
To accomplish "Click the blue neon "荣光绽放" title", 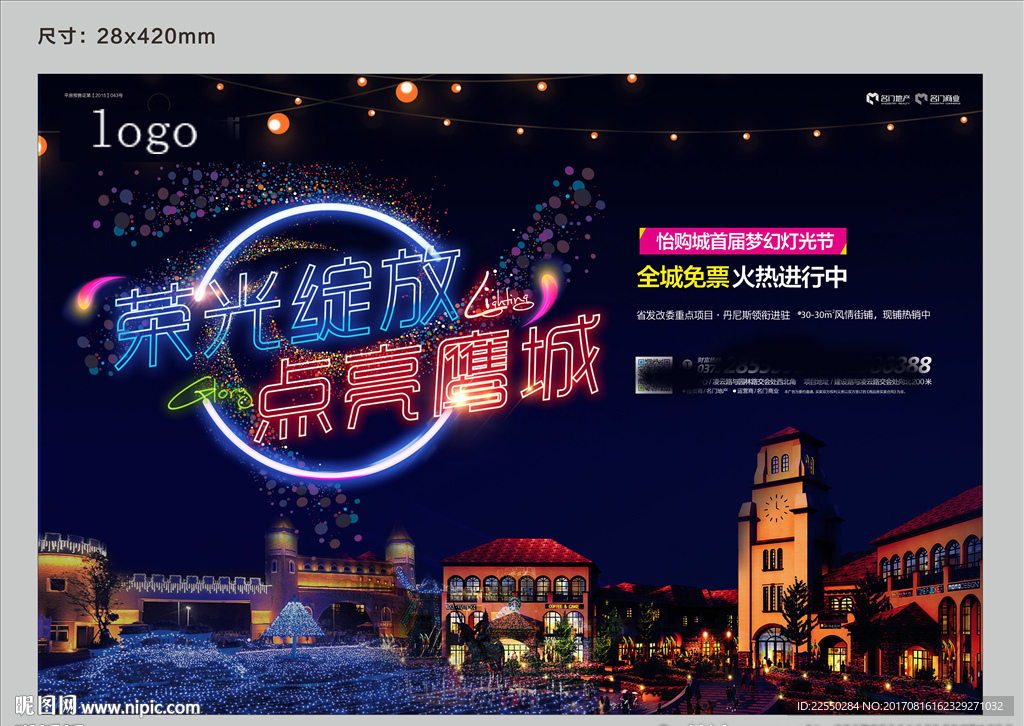I will 287,307.
